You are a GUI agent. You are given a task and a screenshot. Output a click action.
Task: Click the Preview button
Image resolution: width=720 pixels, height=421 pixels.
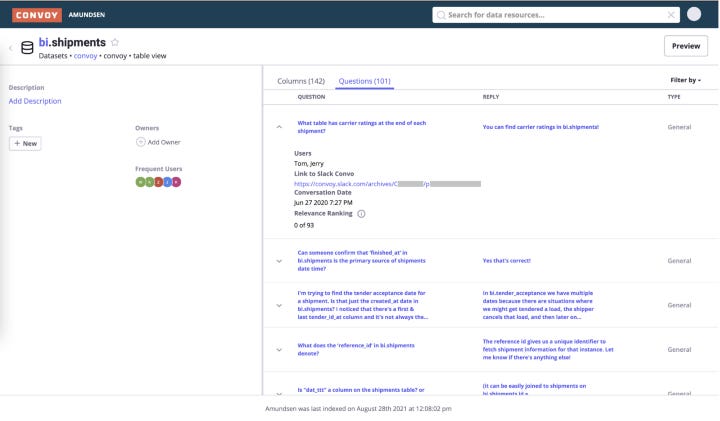coord(686,46)
